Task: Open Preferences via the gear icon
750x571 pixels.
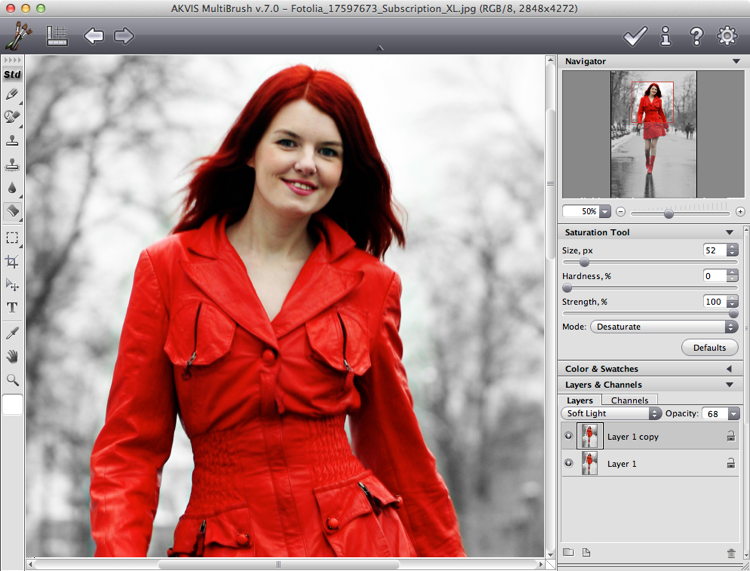Action: coord(727,37)
